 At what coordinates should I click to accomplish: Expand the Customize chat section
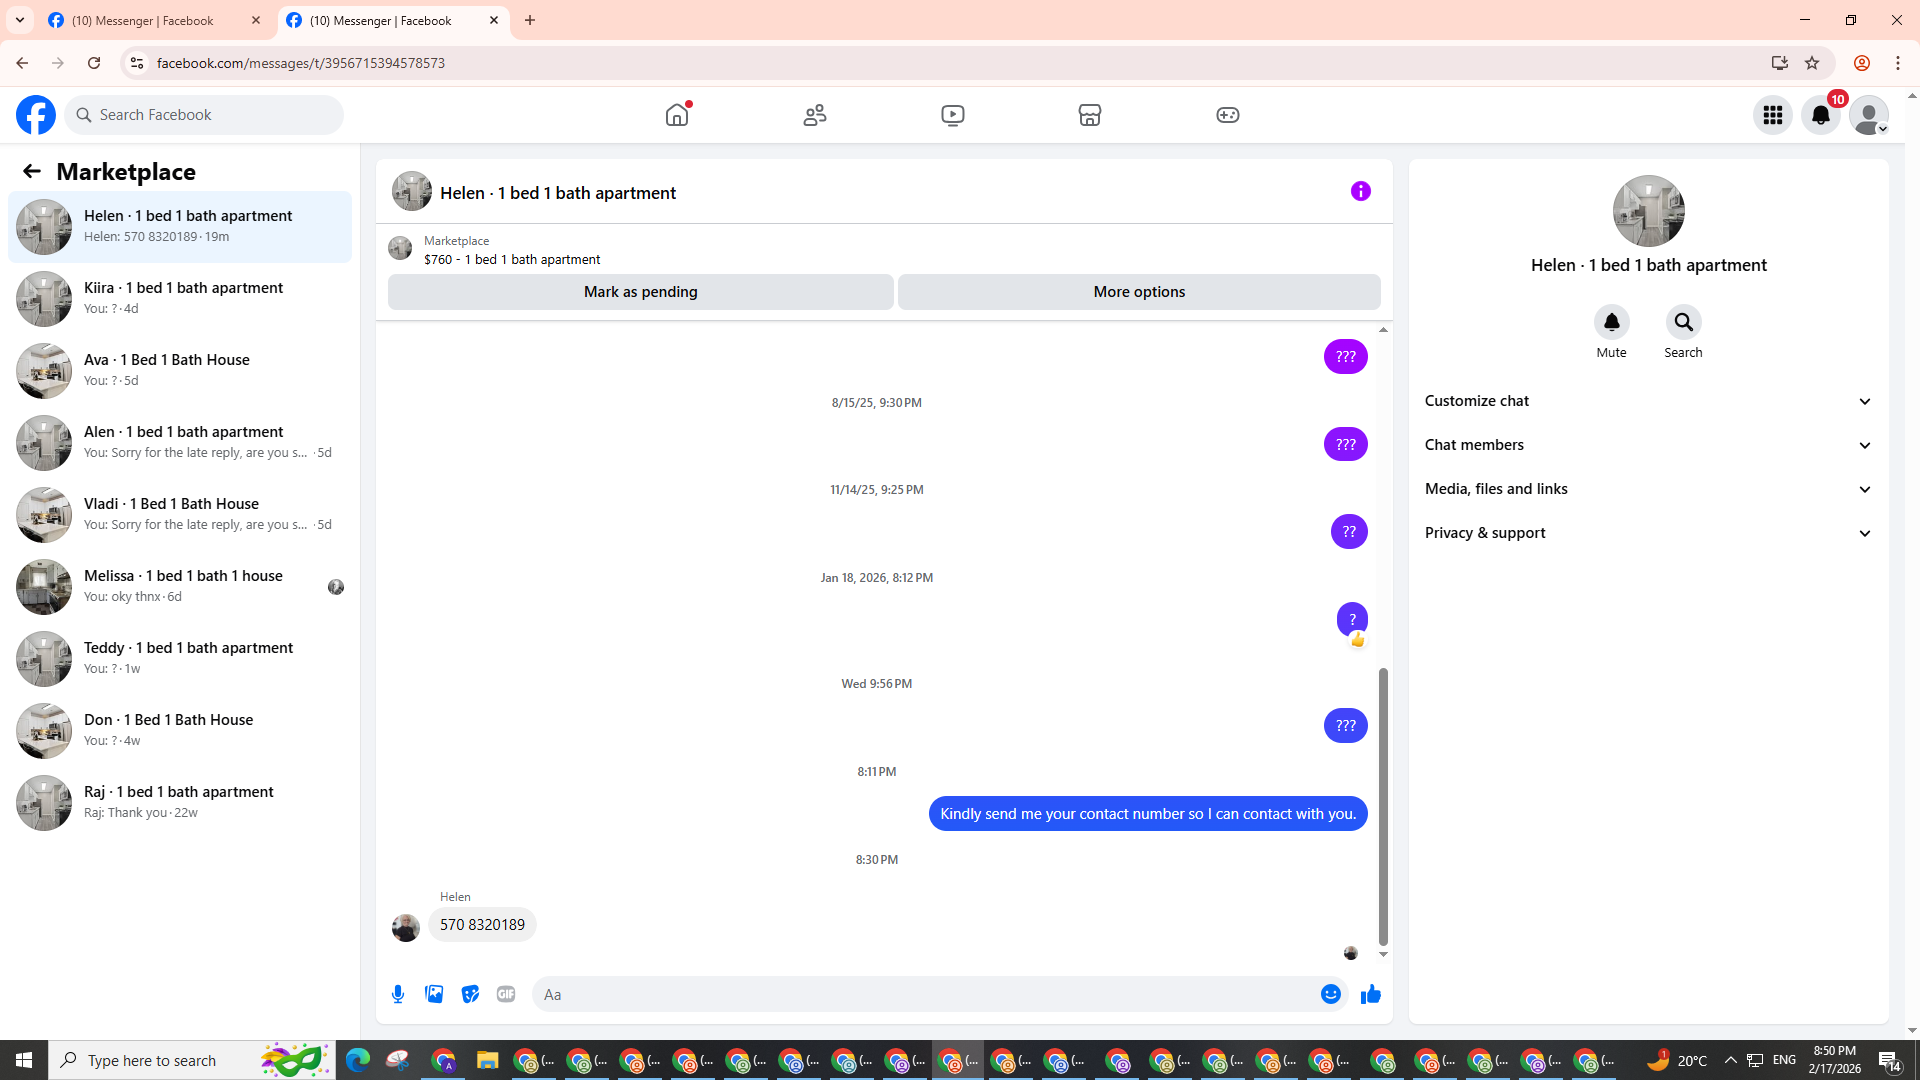1647,401
